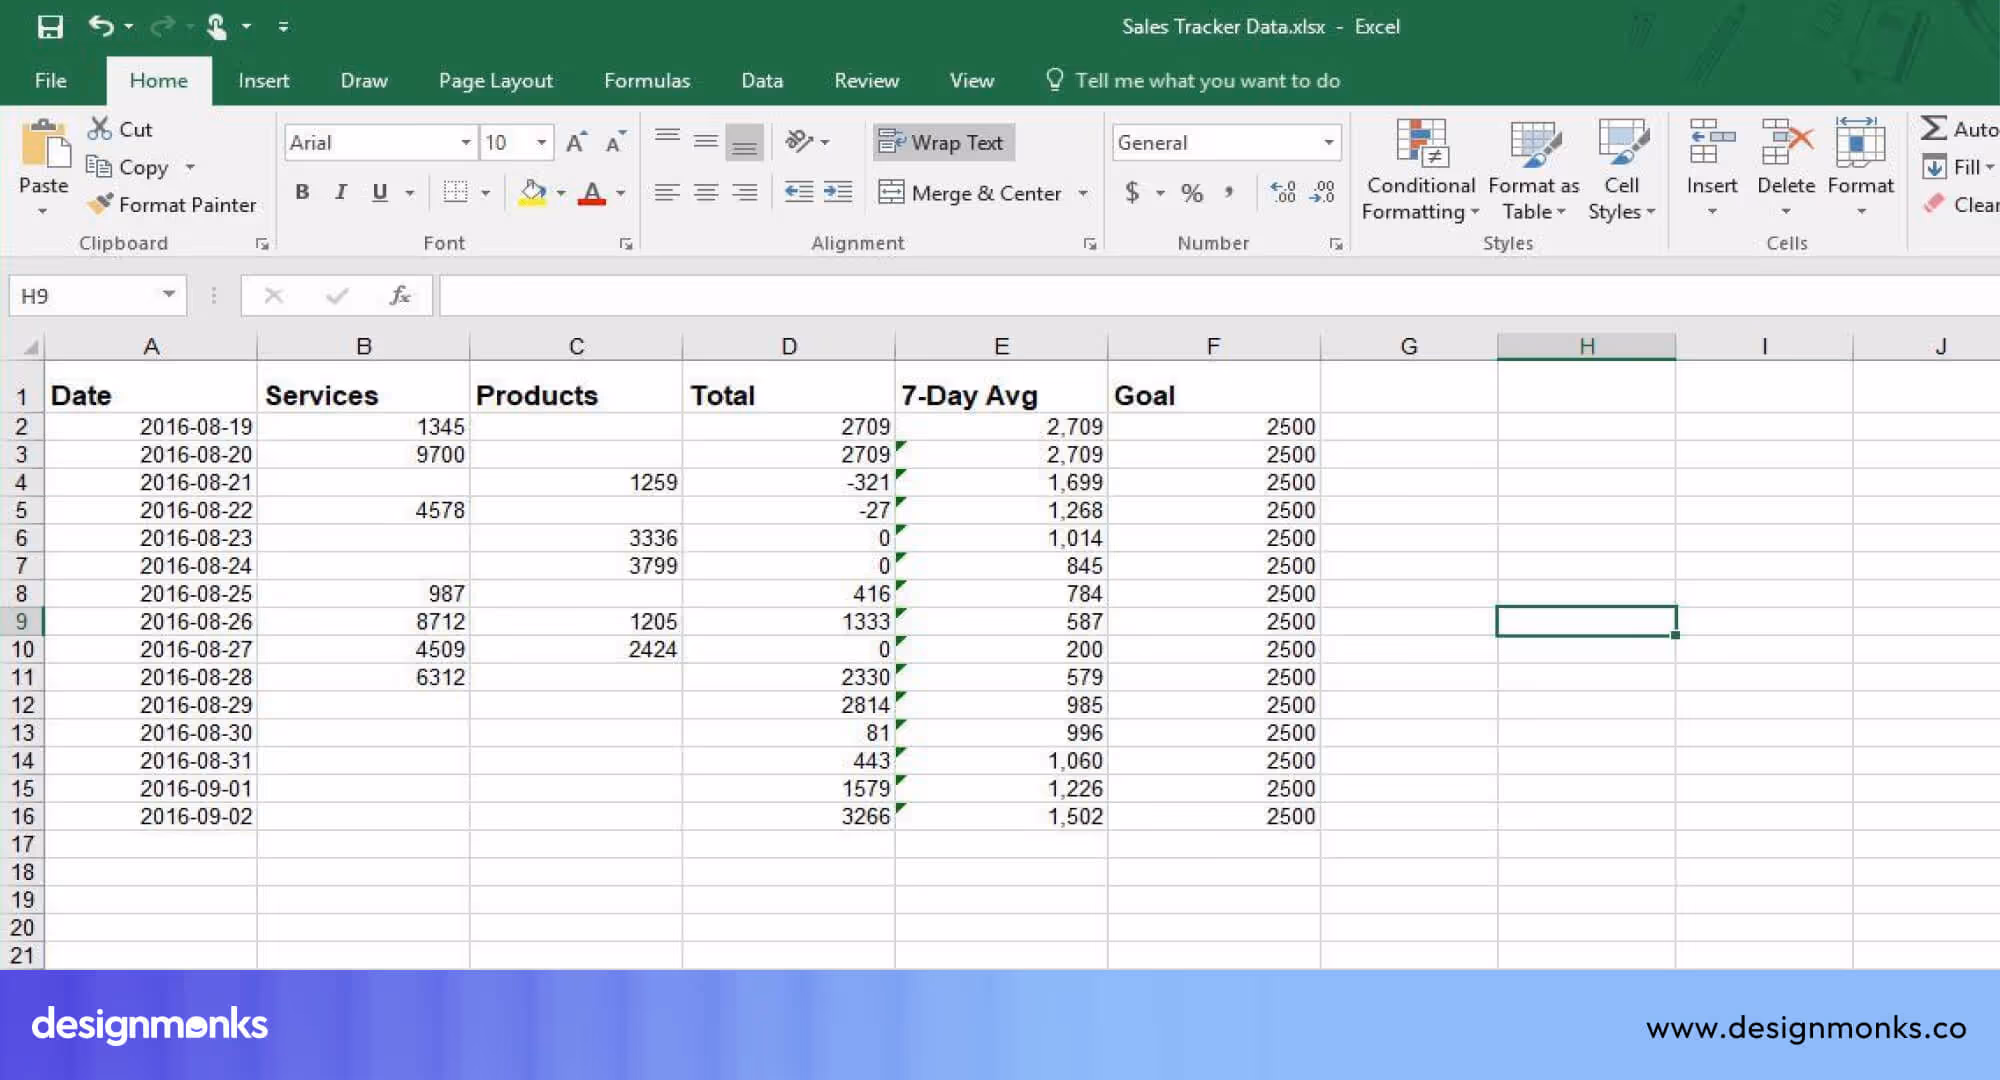Click the Orientation text-angle icon
Viewport: 2000px width, 1080px height.
(x=798, y=141)
